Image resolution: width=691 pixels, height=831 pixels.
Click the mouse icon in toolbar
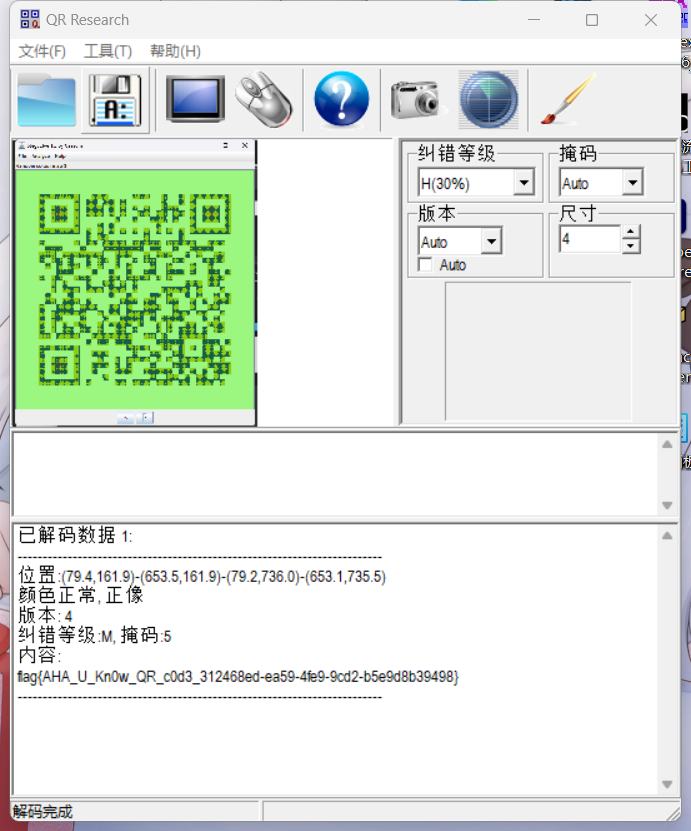tap(264, 100)
